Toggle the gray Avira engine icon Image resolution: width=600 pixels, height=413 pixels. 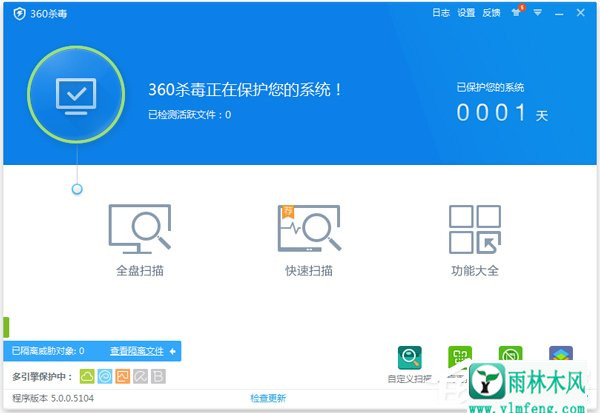140,377
